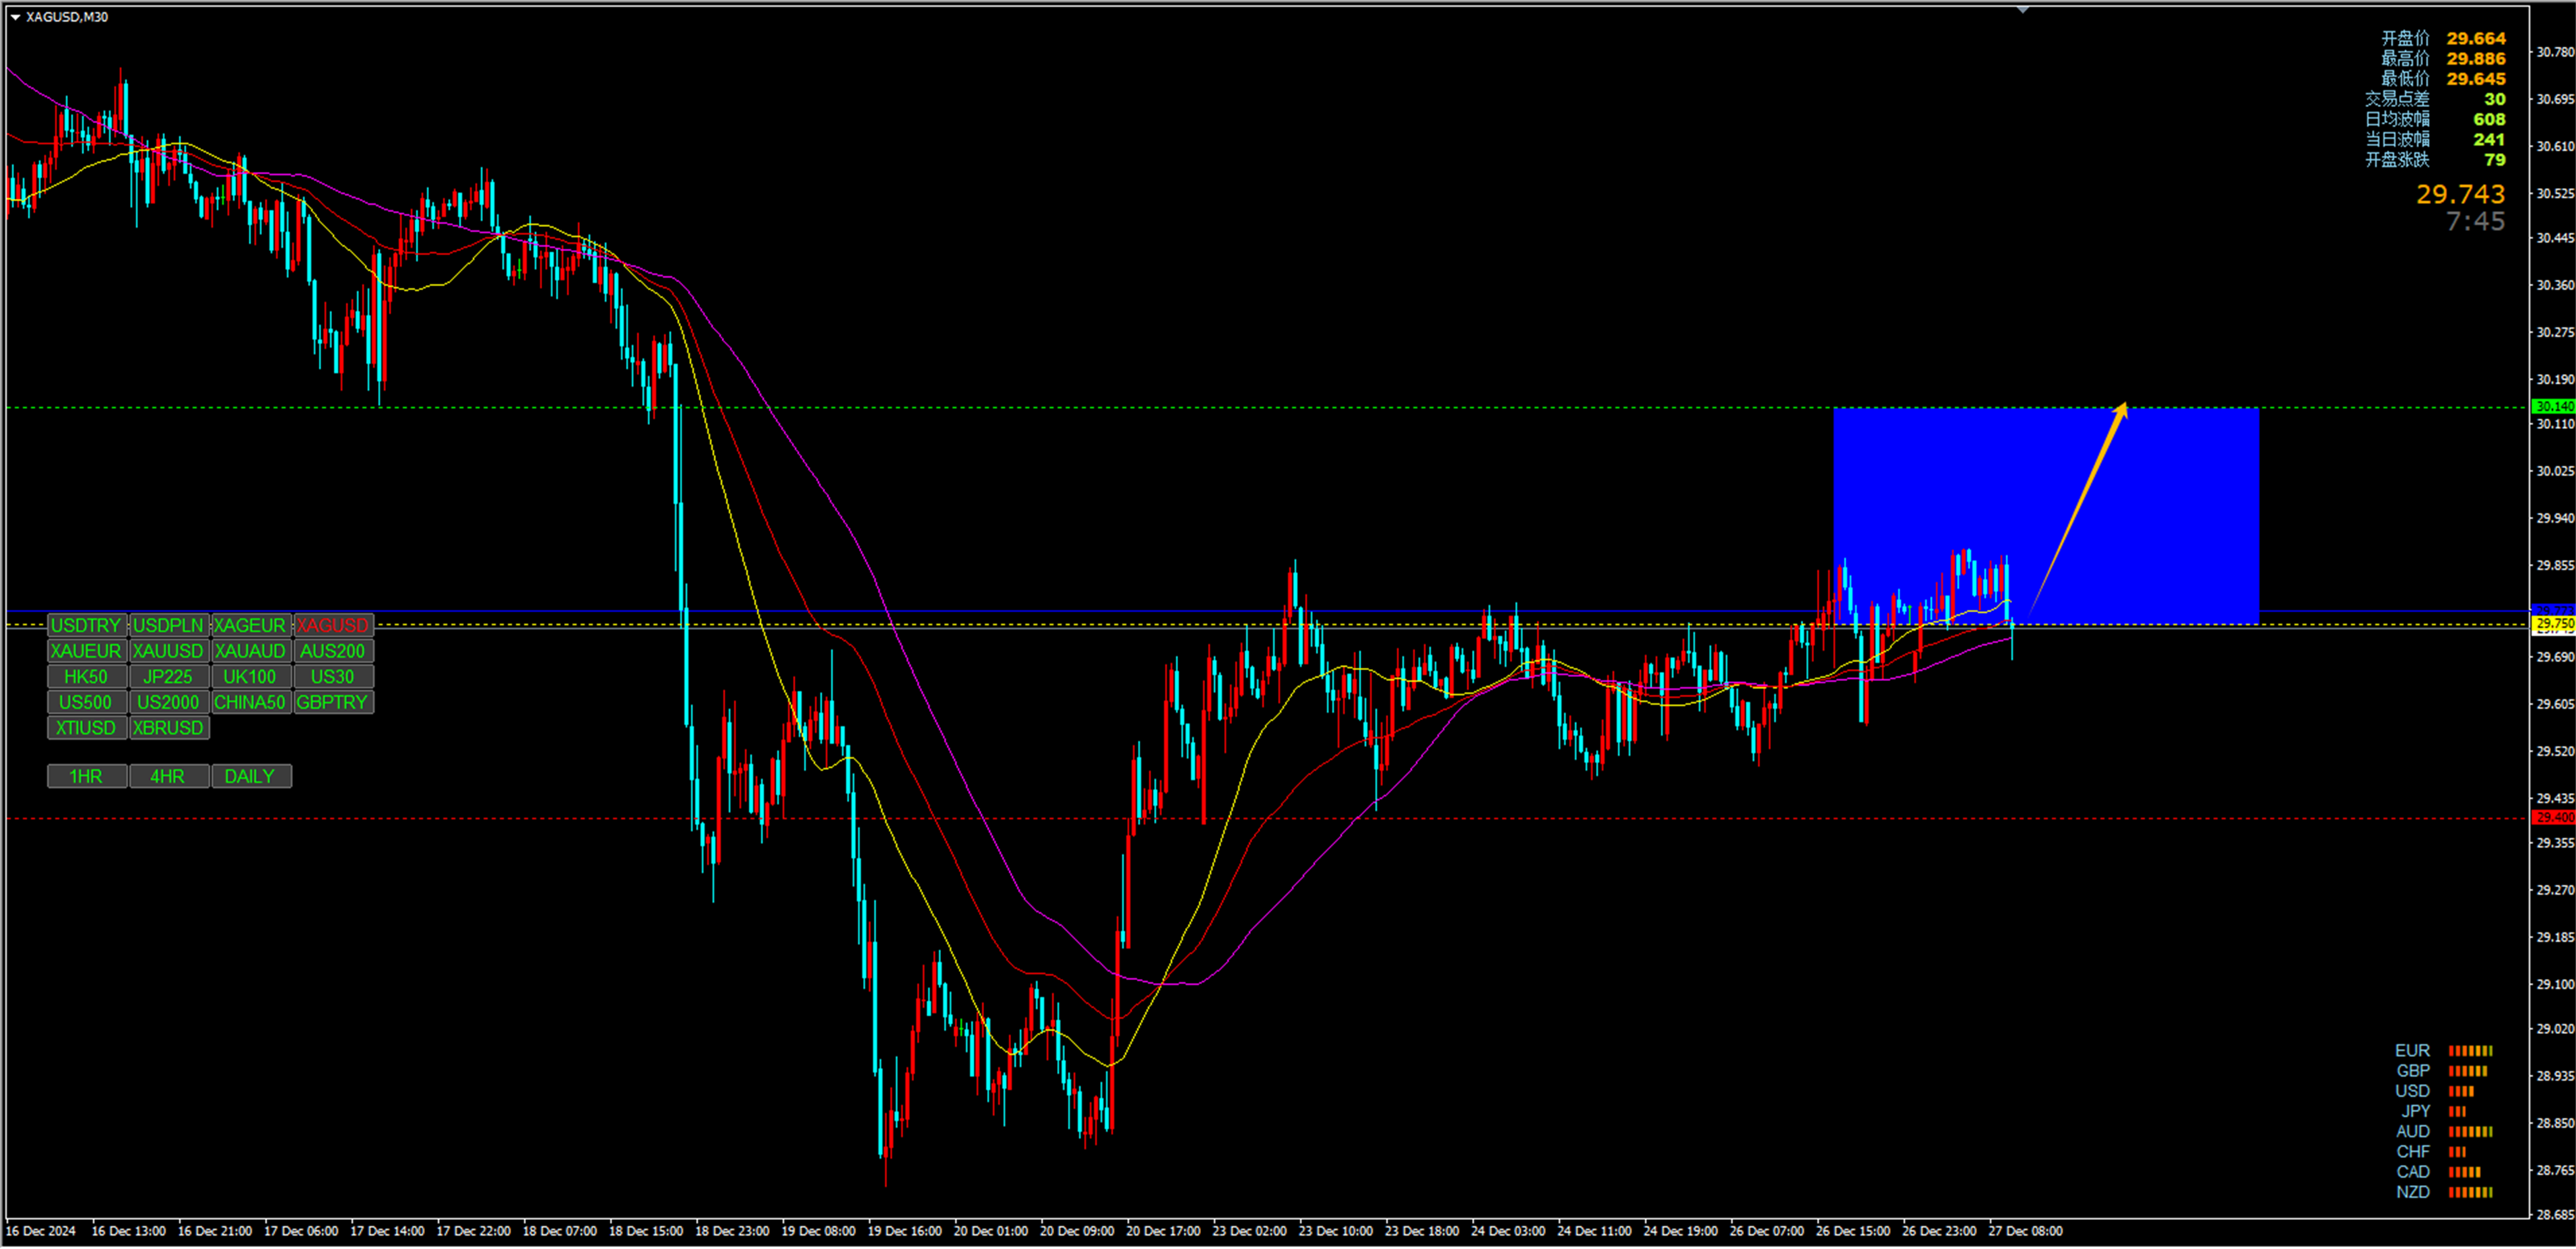Open US2000 index chart
This screenshot has height=1249, width=2576.
pyautogui.click(x=169, y=703)
